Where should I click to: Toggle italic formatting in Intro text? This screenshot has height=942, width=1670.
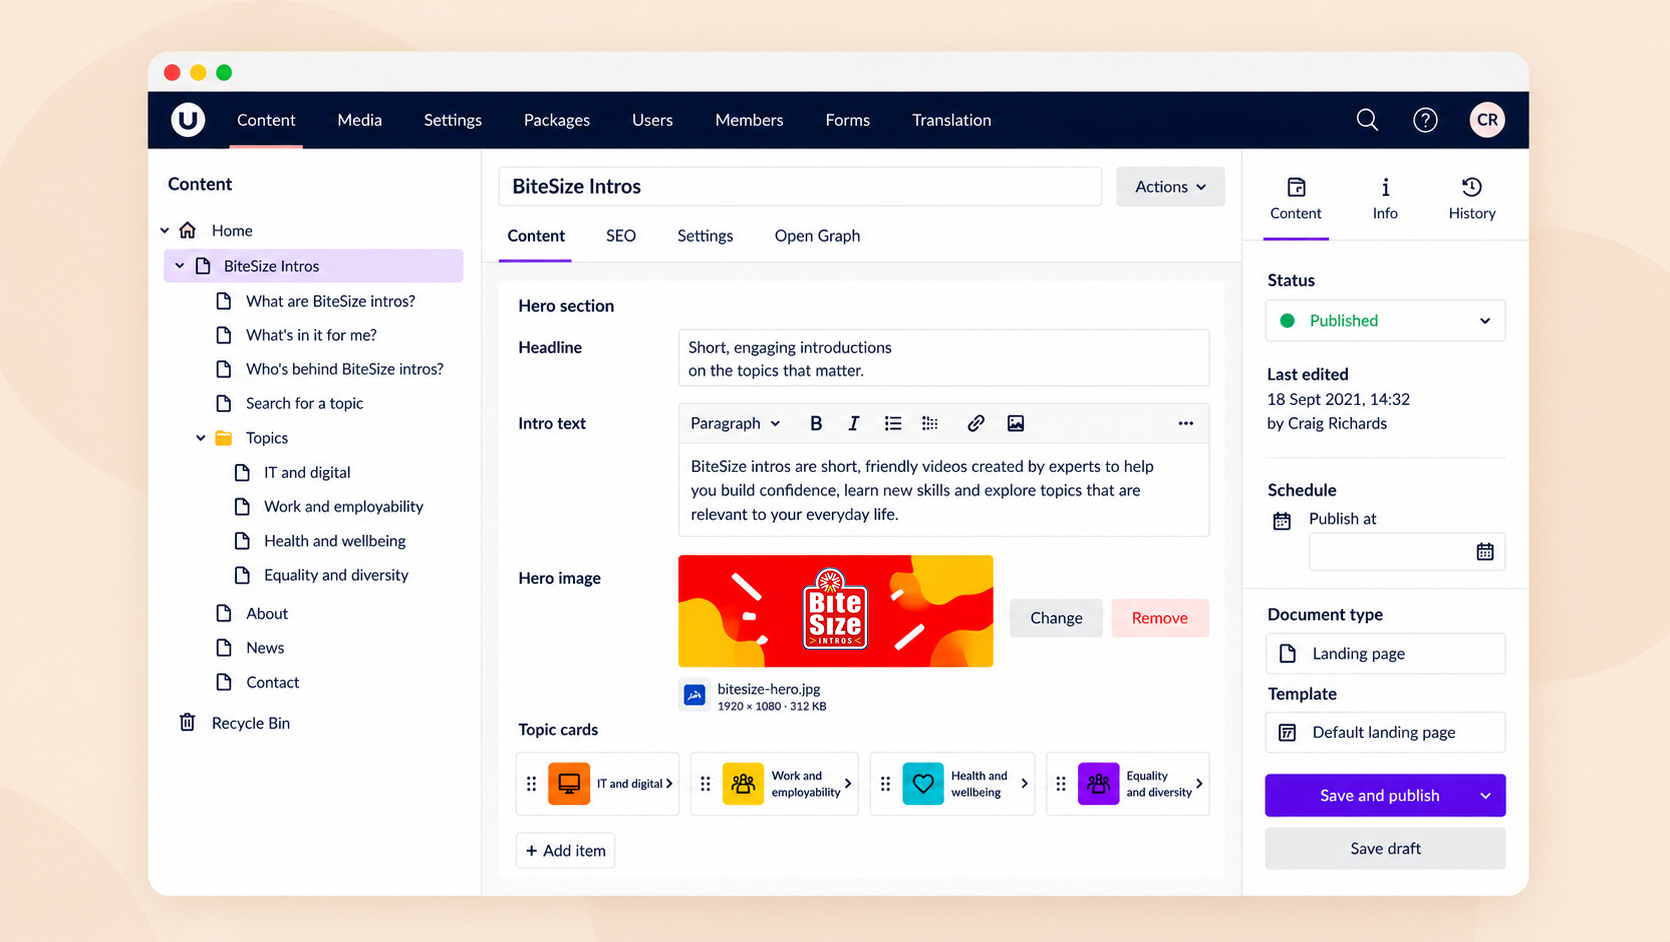853,423
